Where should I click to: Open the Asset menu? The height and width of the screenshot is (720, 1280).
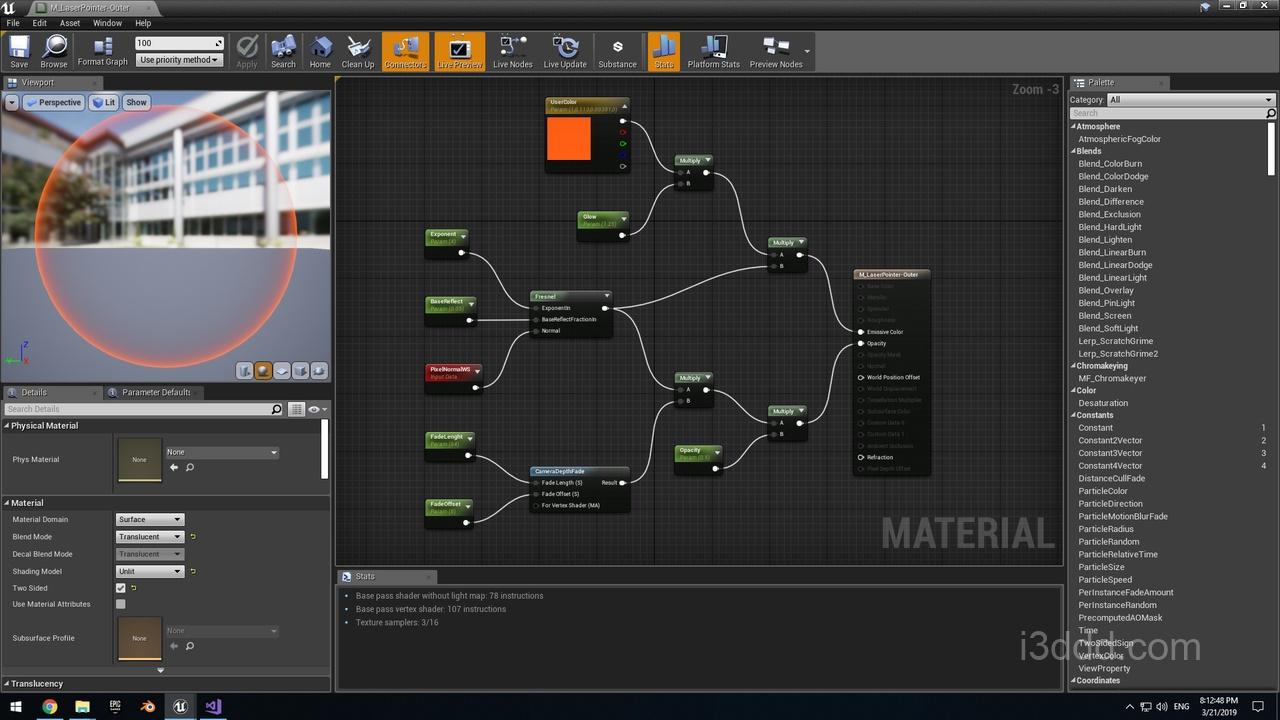click(x=70, y=23)
